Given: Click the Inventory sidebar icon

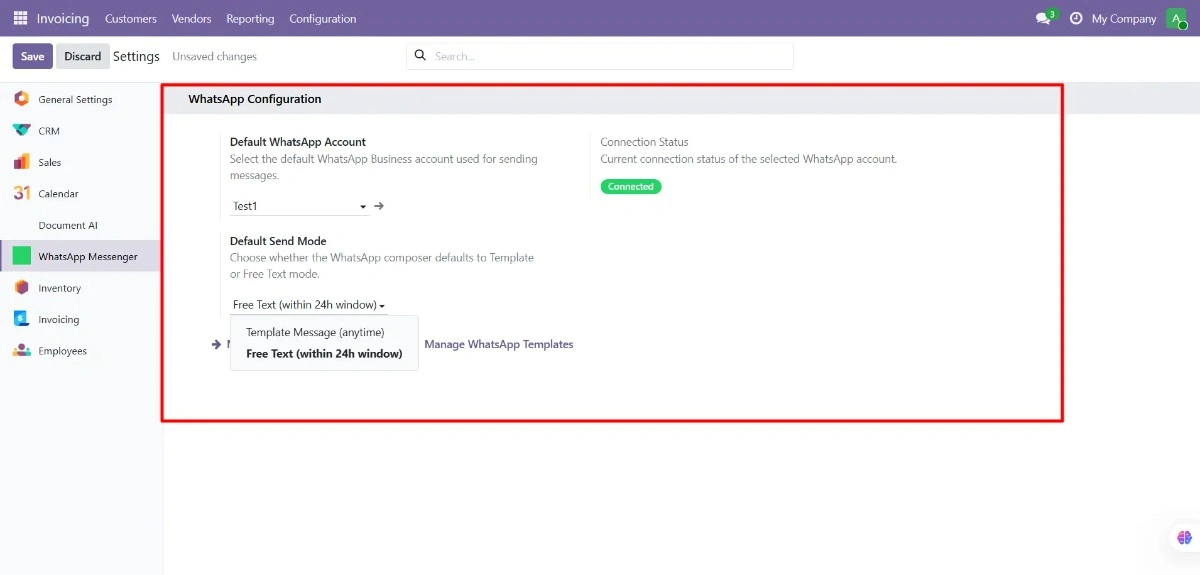Looking at the screenshot, I should pyautogui.click(x=21, y=287).
